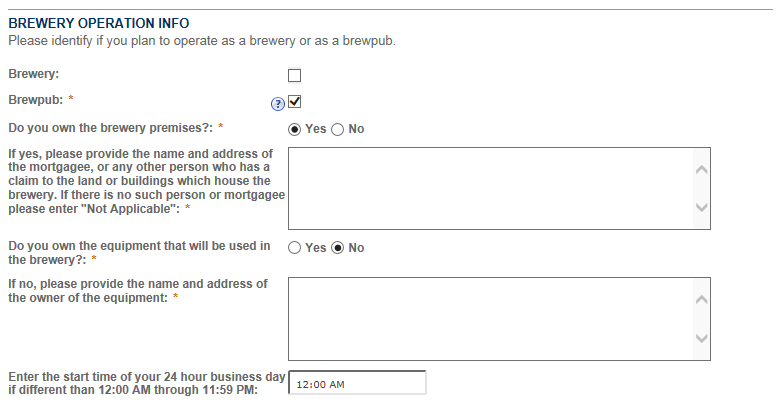Focus the business day start time field
Screen dimensions: 780x409
(x=356, y=383)
